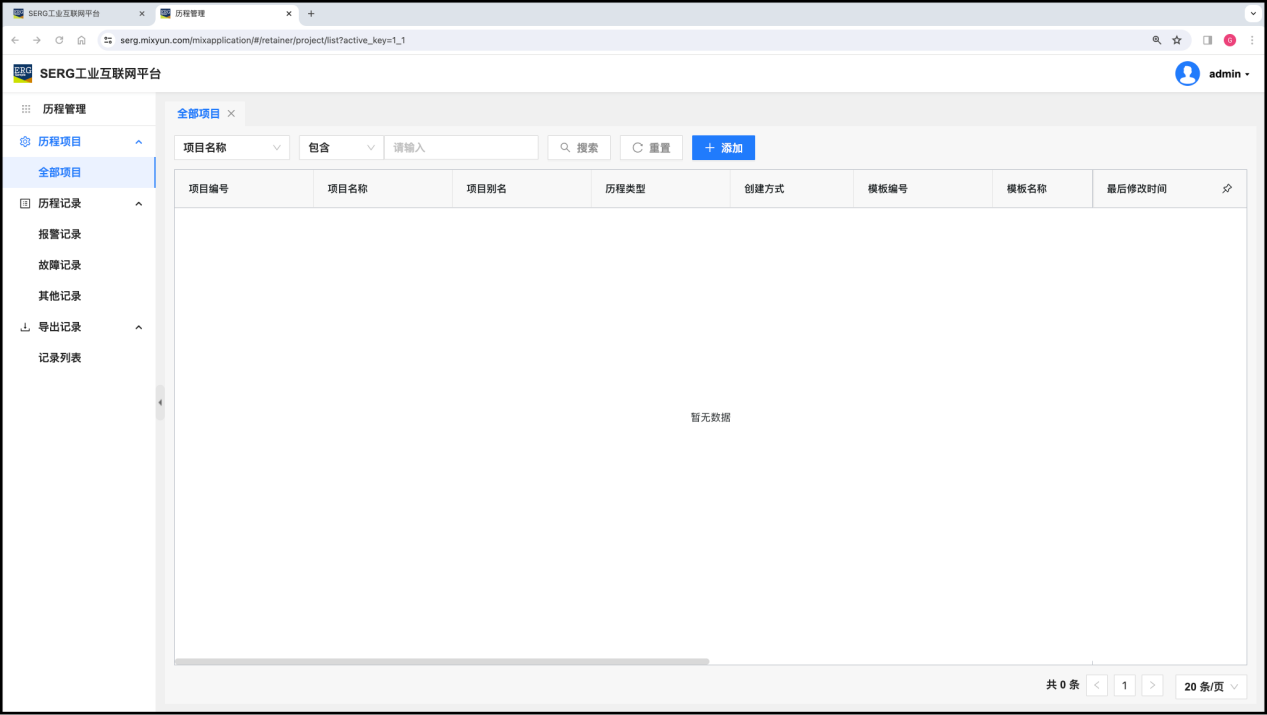
Task: Click the pin icon in table header
Action: click(x=1227, y=189)
